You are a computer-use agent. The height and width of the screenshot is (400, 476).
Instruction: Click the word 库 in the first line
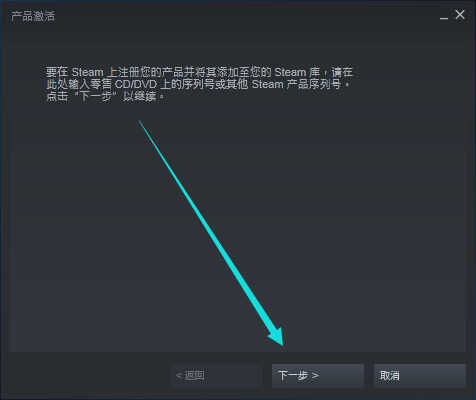(x=314, y=72)
